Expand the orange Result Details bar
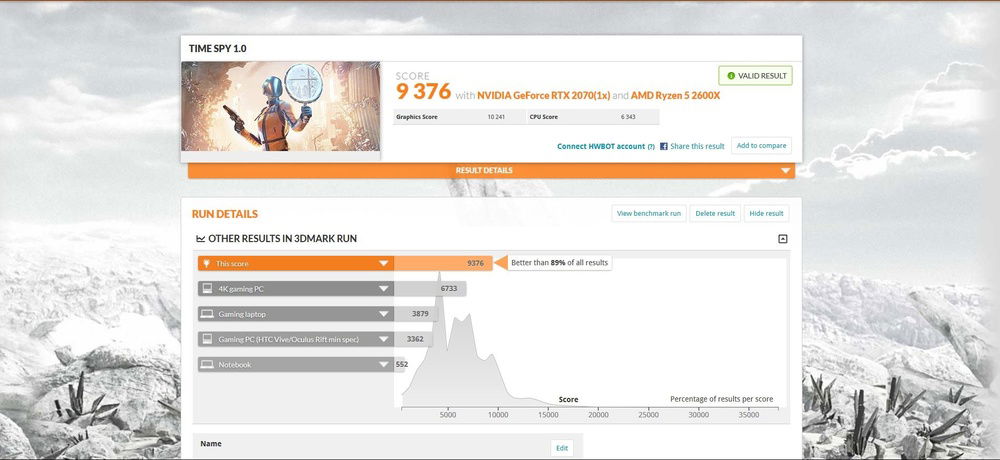The height and width of the screenshot is (460, 1000). tap(785, 171)
